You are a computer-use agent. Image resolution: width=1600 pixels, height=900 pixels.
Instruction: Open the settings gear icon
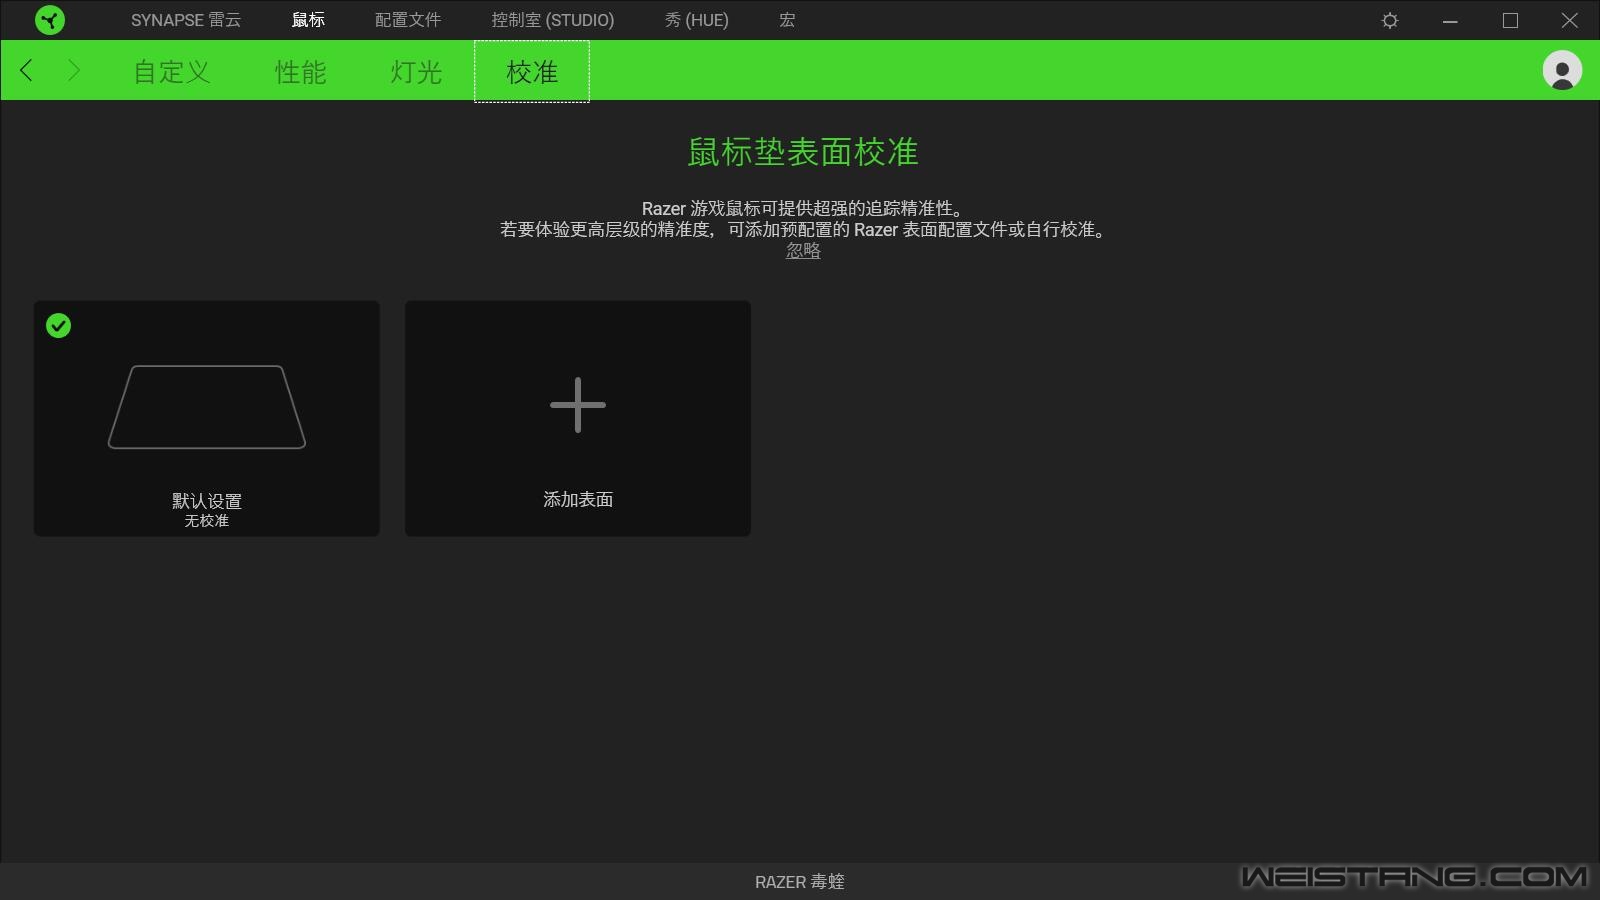pyautogui.click(x=1390, y=20)
